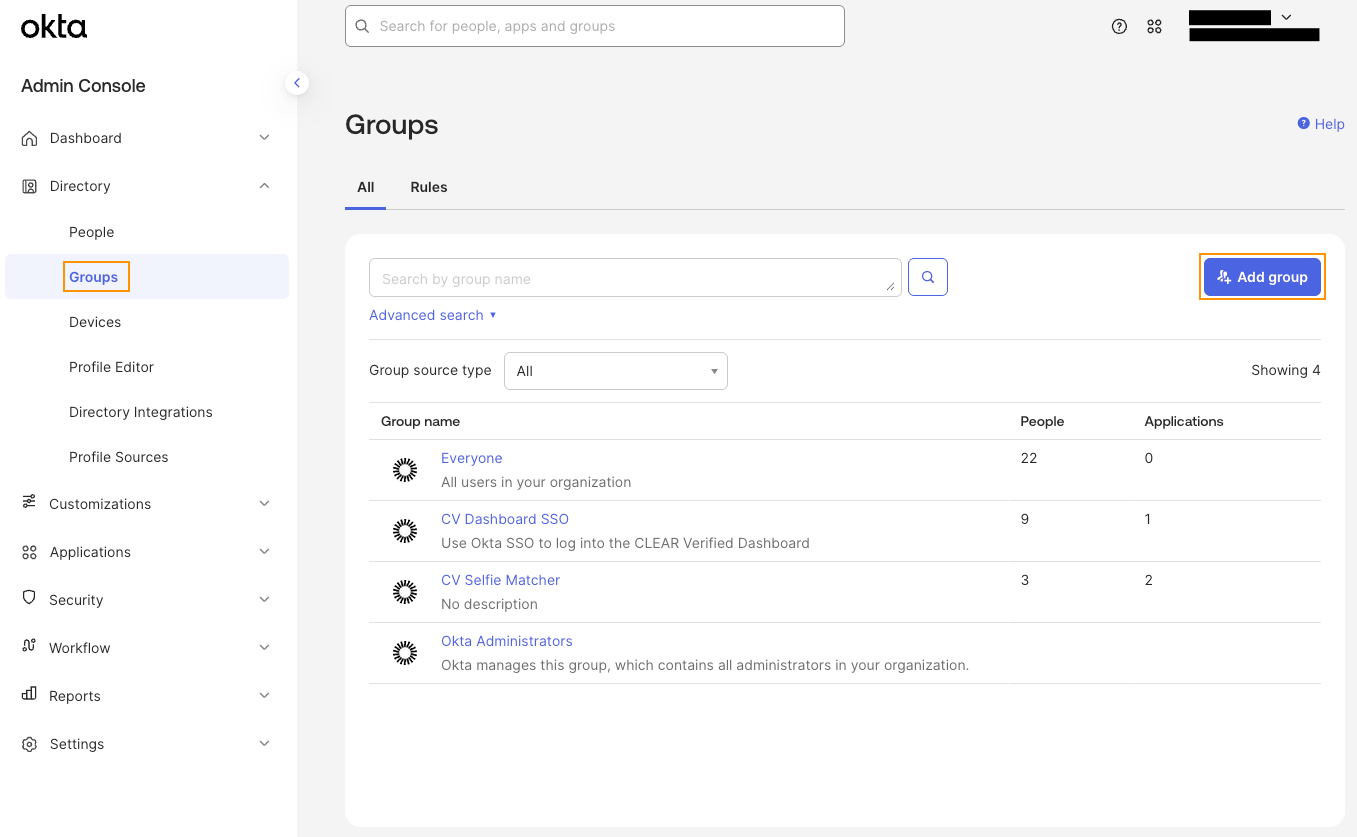Image resolution: width=1357 pixels, height=837 pixels.
Task: Click the Everyone people count 22
Action: point(1029,458)
